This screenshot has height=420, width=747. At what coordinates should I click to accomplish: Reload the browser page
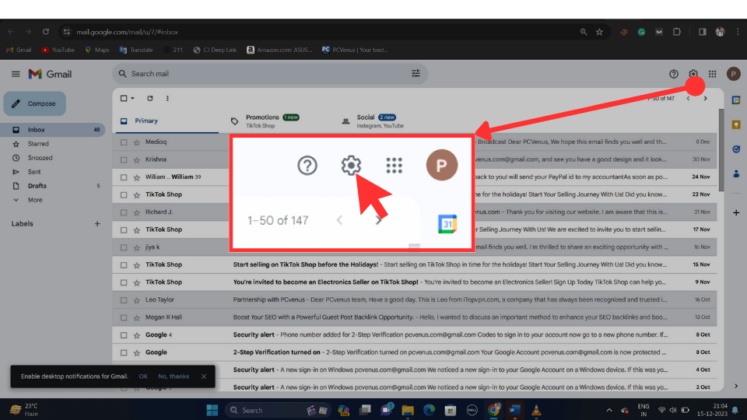click(46, 32)
